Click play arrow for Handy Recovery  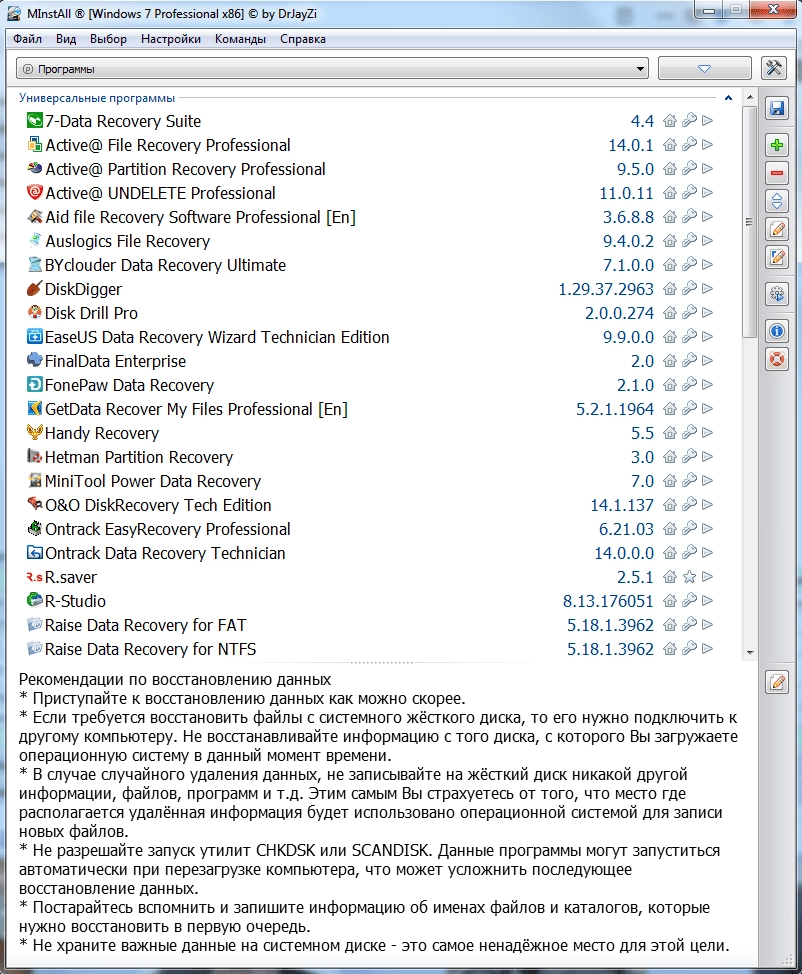point(707,433)
